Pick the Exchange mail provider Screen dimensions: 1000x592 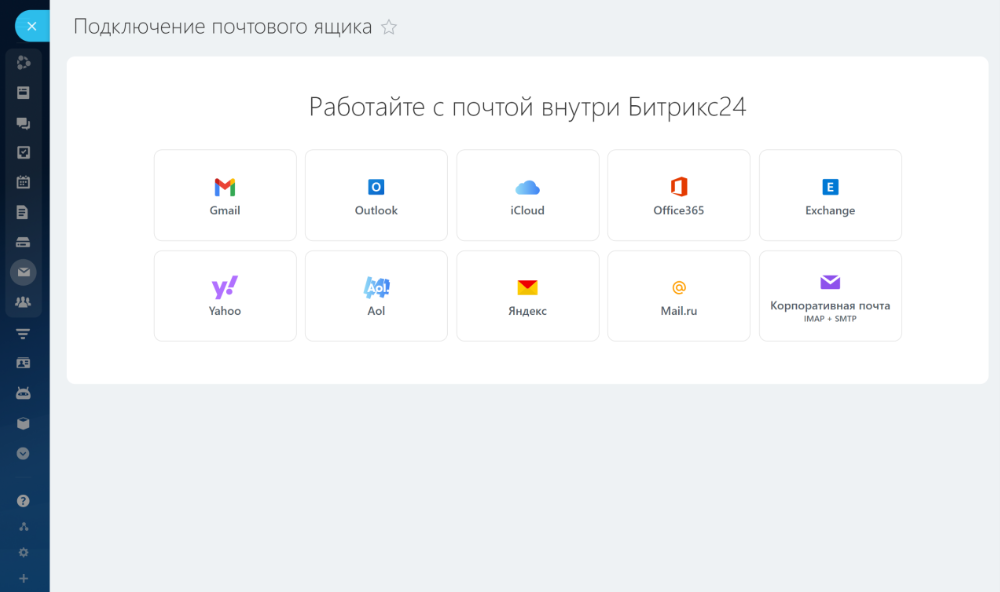(830, 195)
